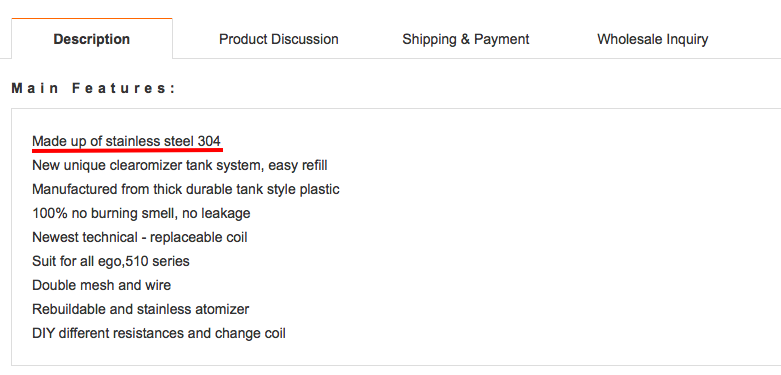Click the red underline beneath stainless steel text
Viewport: 781px width, 375px height.
pos(127,149)
